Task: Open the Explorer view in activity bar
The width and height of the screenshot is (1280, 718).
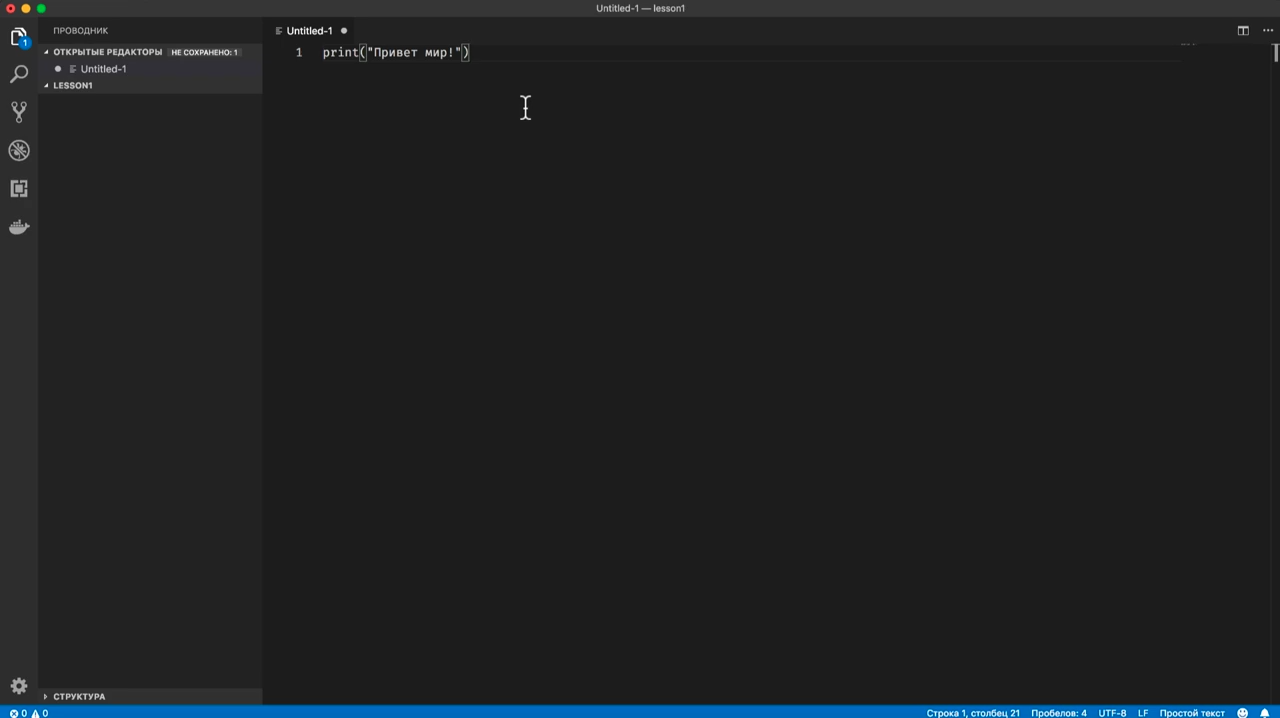Action: pos(19,38)
